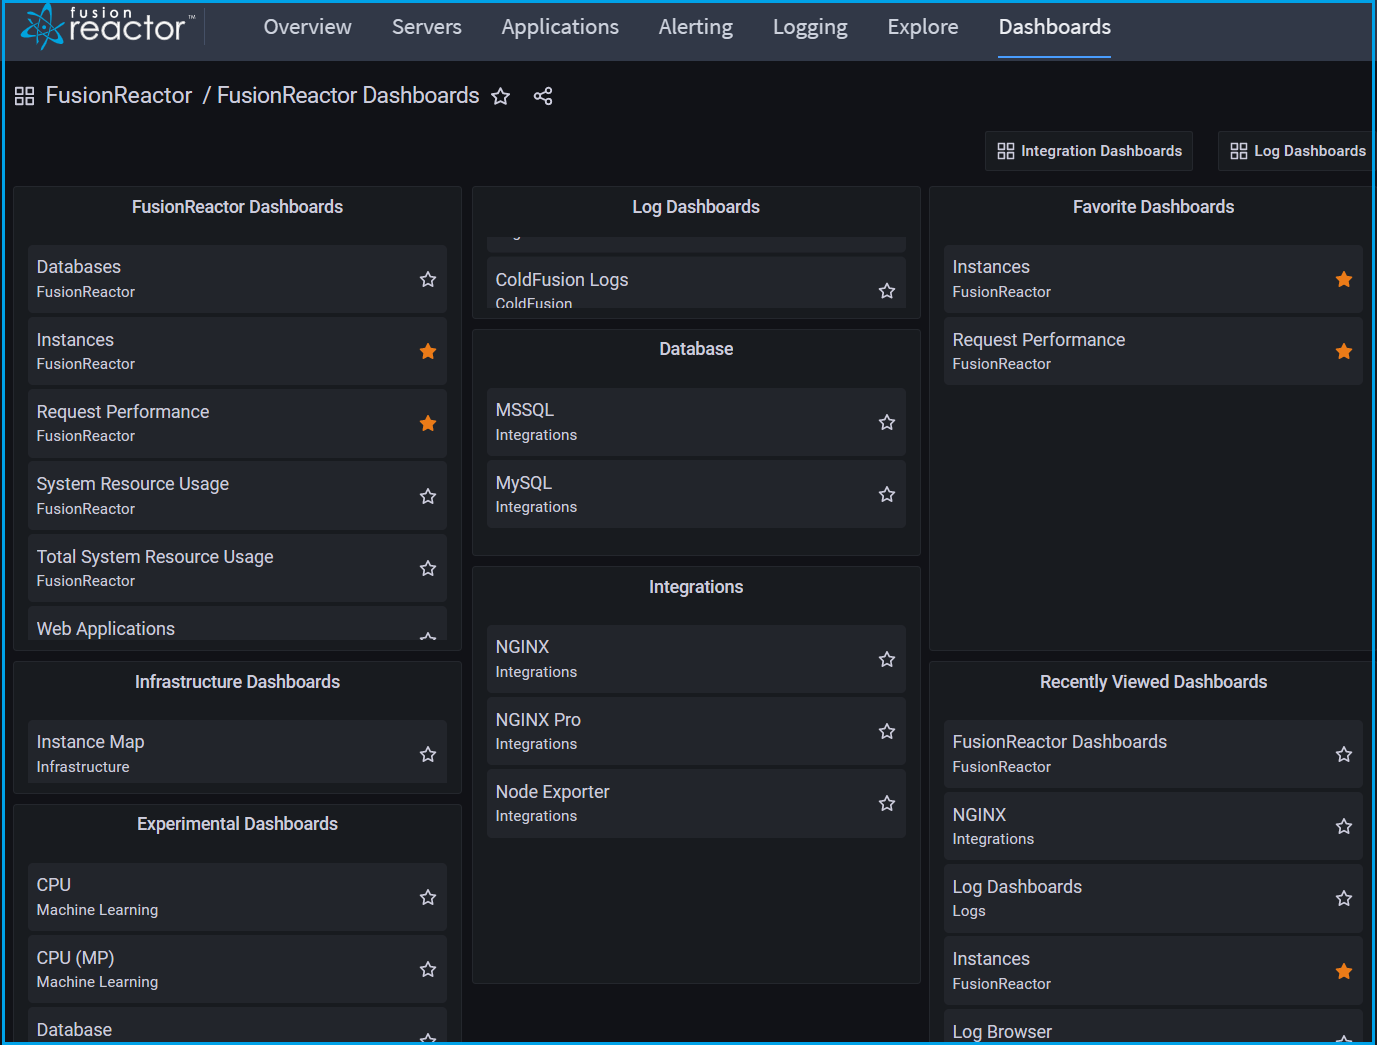Unstar Instances in Recently Viewed Dashboards
This screenshot has width=1377, height=1045.
point(1344,971)
